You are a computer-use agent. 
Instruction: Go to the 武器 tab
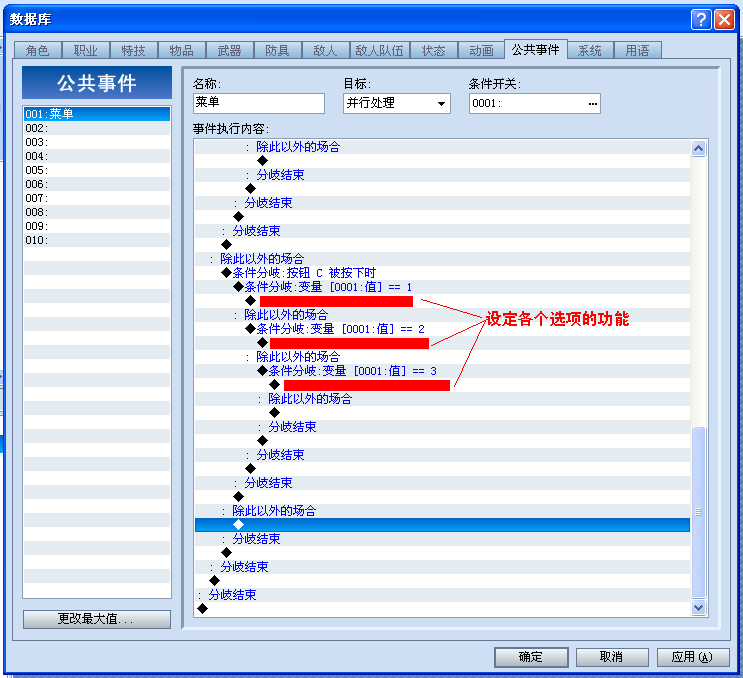click(229, 50)
